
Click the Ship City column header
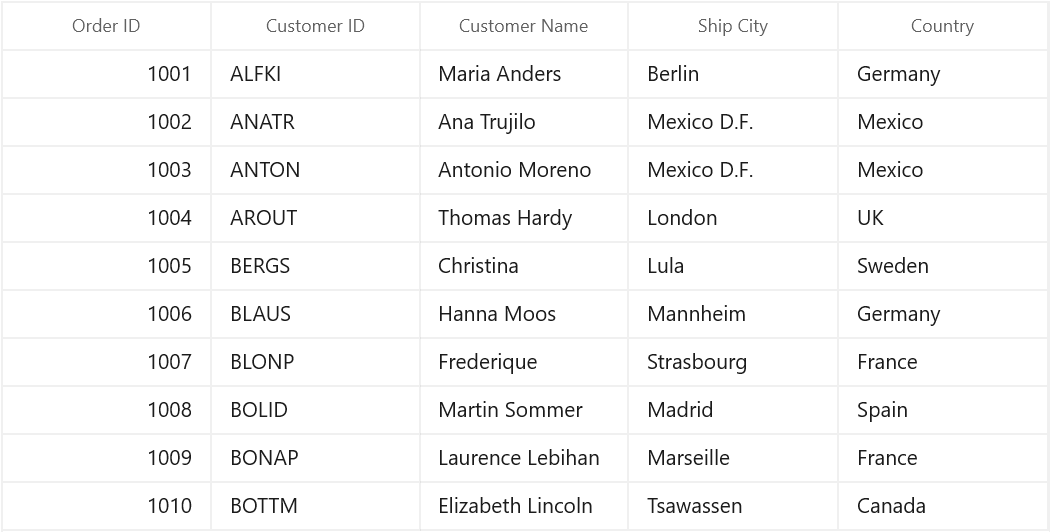pos(733,26)
